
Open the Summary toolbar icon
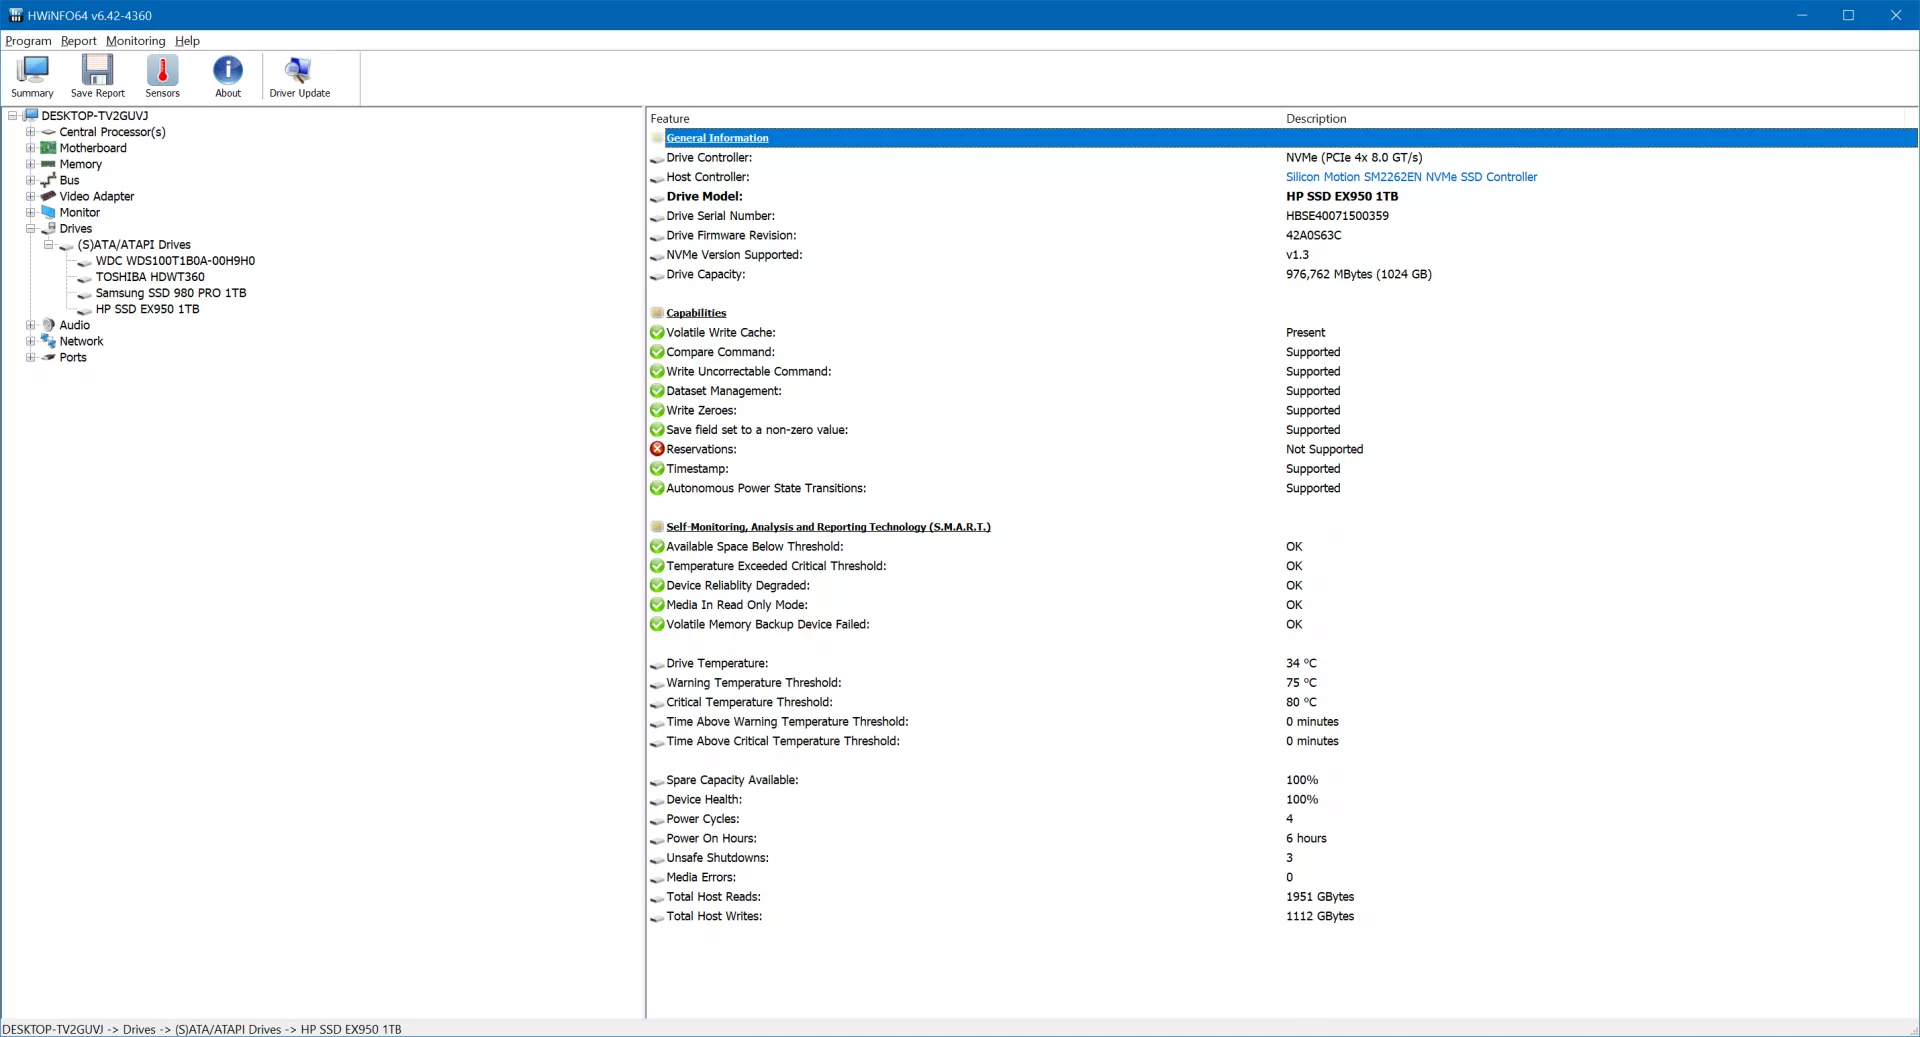tap(32, 77)
